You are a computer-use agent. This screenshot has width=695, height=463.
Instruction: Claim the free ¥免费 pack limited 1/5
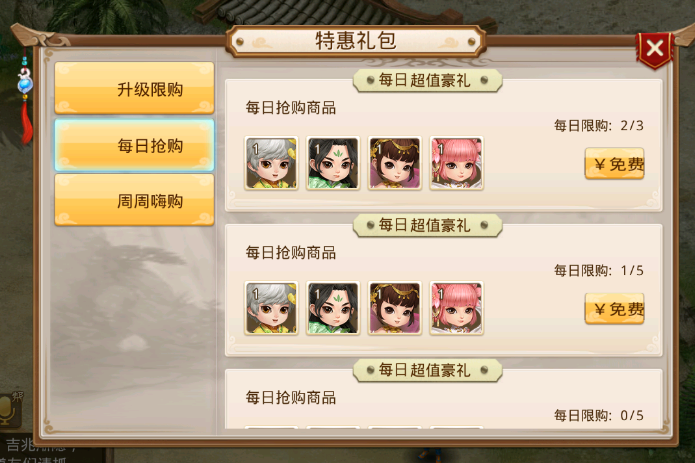tap(614, 308)
